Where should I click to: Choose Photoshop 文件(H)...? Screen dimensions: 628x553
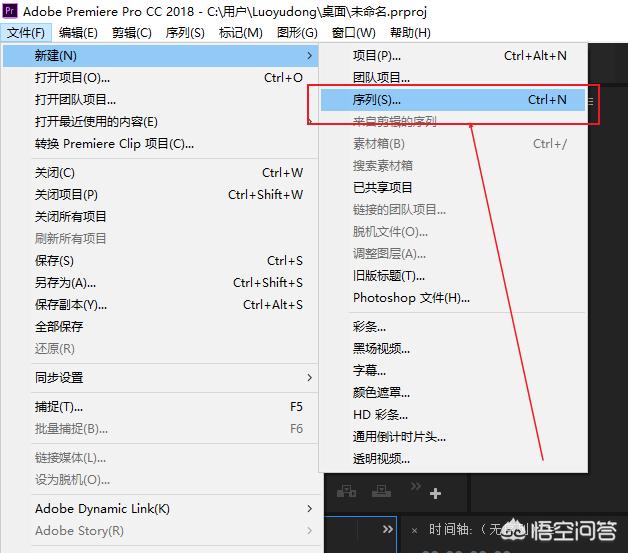(x=453, y=298)
